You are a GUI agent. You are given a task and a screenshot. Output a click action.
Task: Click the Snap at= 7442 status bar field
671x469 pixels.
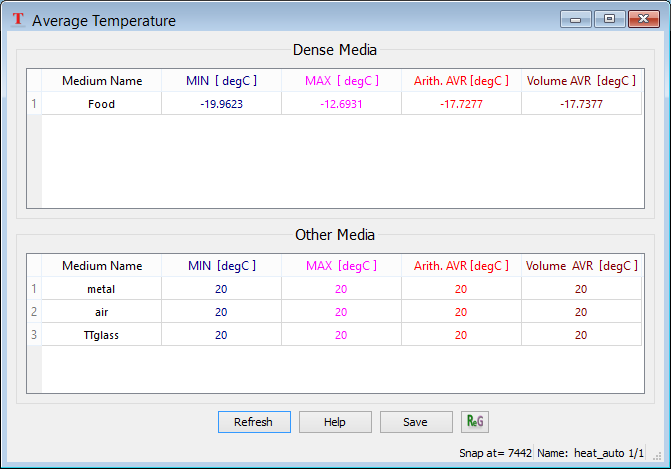pyautogui.click(x=495, y=452)
